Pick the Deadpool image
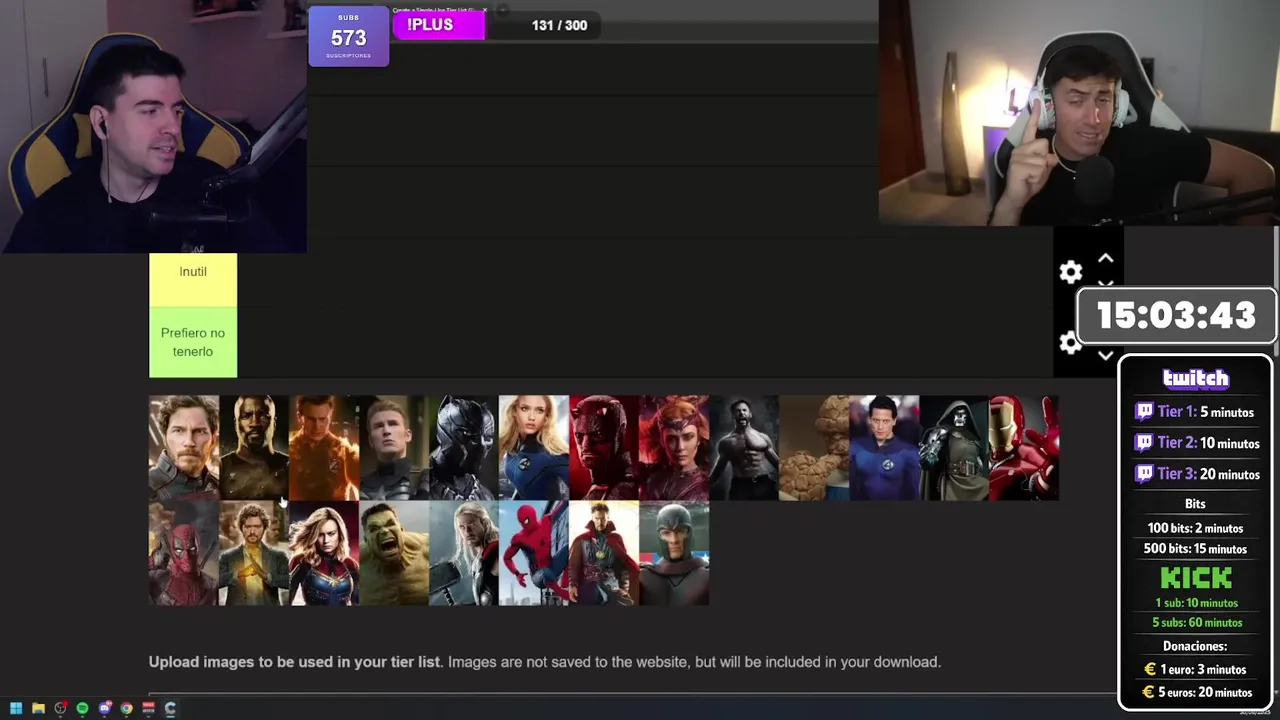 click(184, 553)
